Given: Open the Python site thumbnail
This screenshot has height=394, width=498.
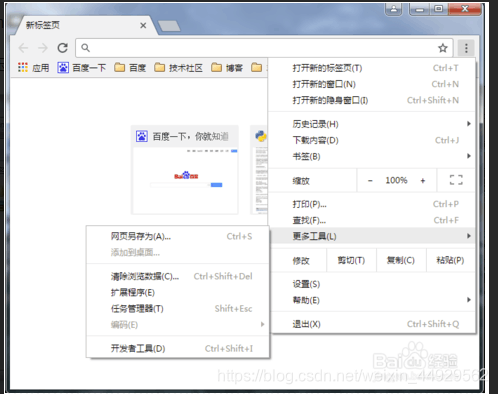Looking at the screenshot, I should click(x=259, y=170).
